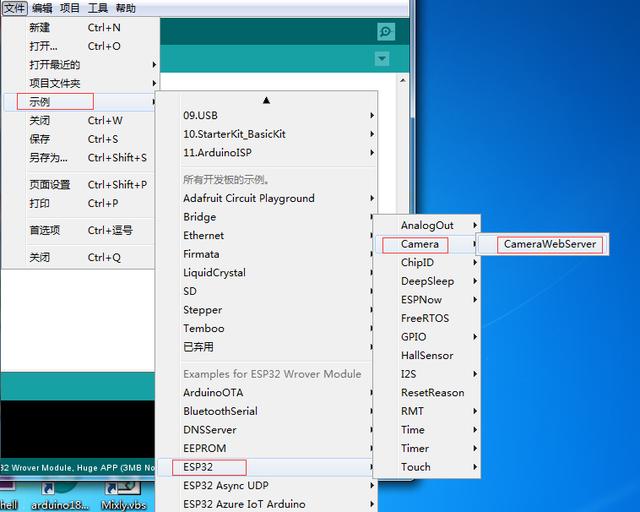The height and width of the screenshot is (512, 640).
Task: Expand ESP32 Azure IoT Arduino examples
Action: [267, 504]
